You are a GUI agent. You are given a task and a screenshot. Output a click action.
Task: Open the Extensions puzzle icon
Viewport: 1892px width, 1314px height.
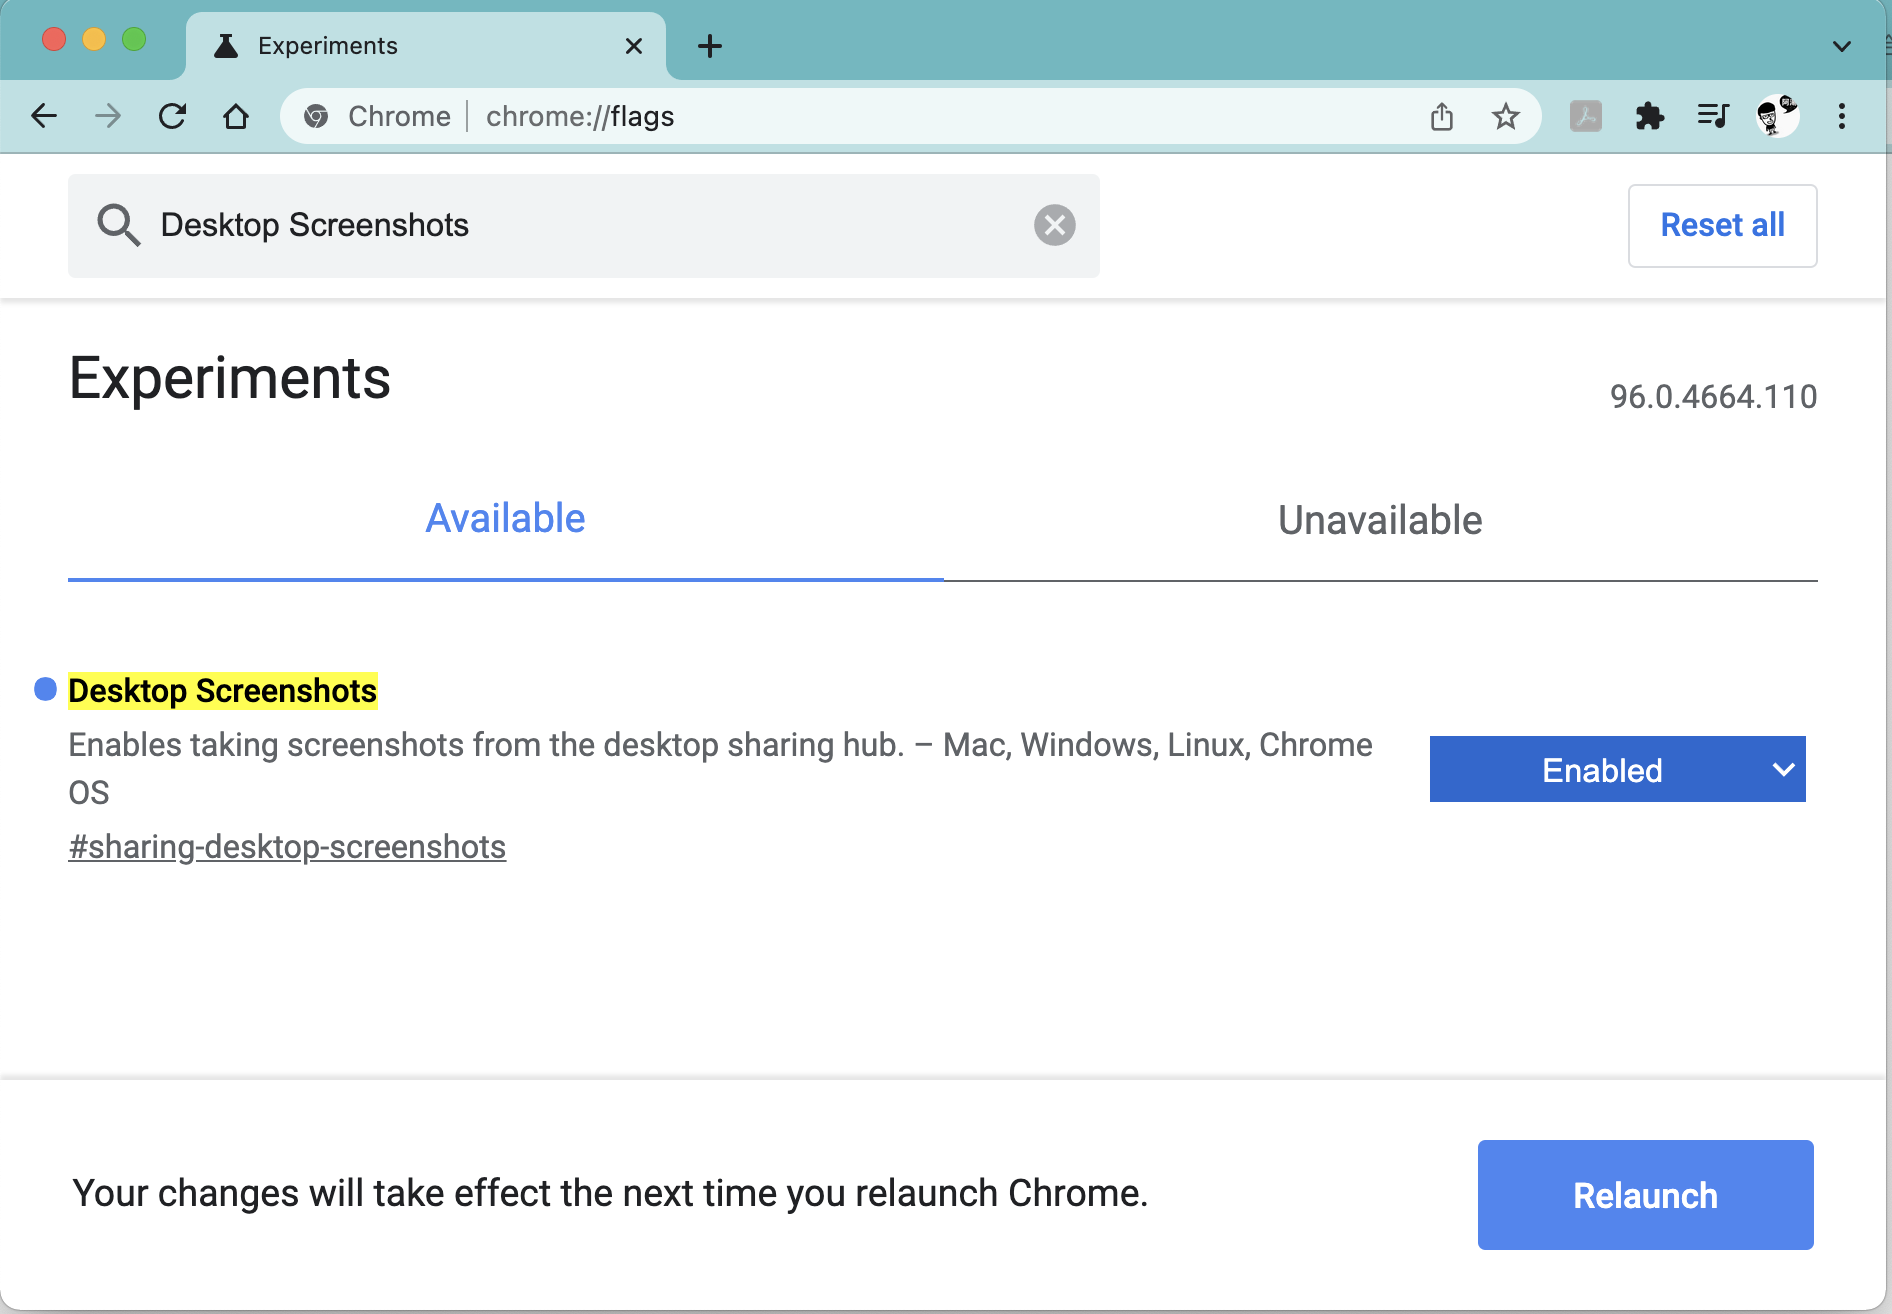(1649, 116)
